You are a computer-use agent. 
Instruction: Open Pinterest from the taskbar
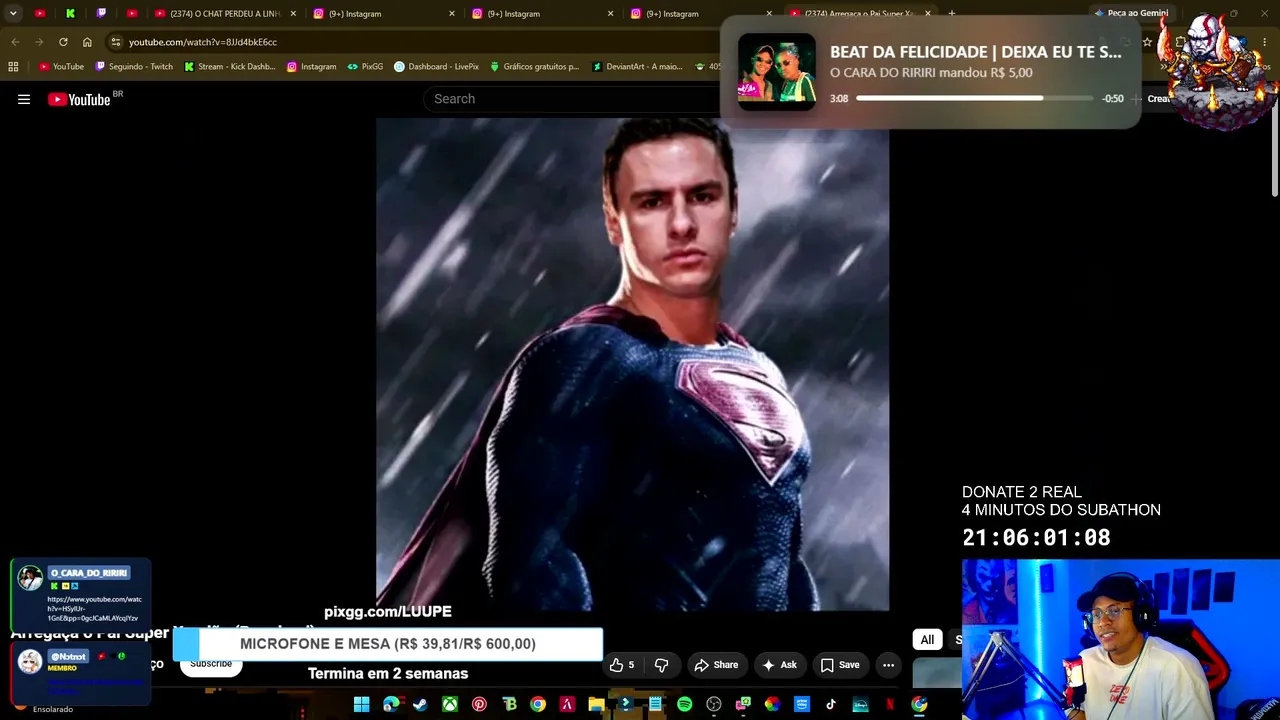click(x=479, y=704)
